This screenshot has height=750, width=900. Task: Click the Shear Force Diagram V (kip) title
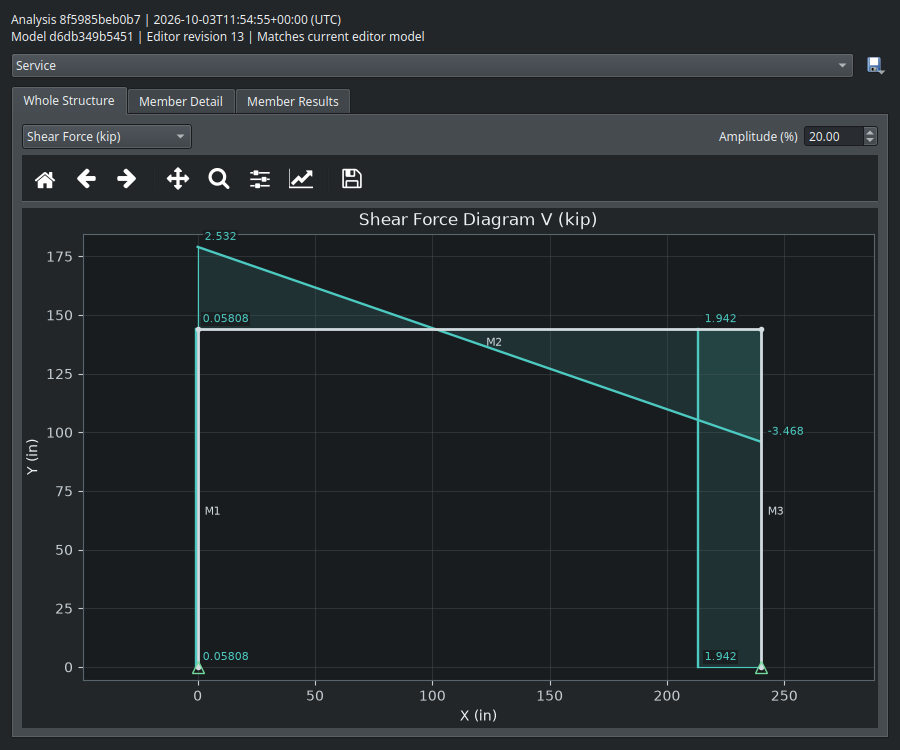[x=478, y=219]
